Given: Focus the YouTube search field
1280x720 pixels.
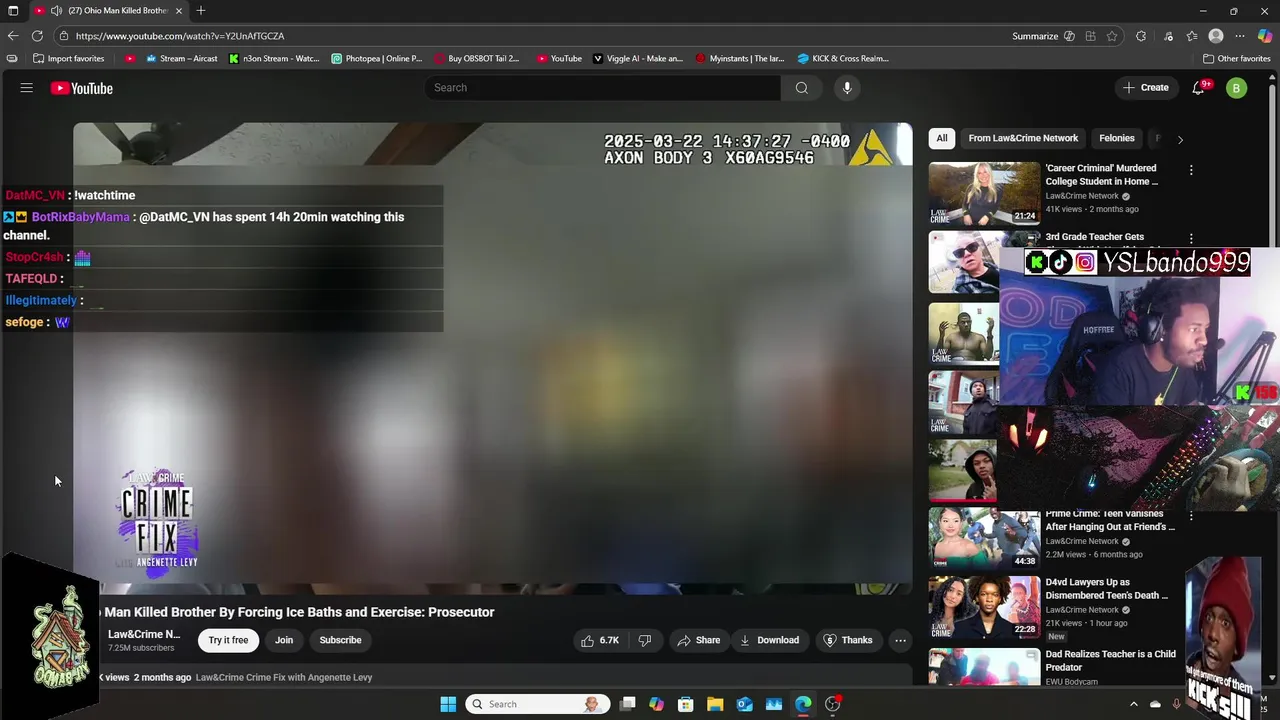Looking at the screenshot, I should (602, 88).
